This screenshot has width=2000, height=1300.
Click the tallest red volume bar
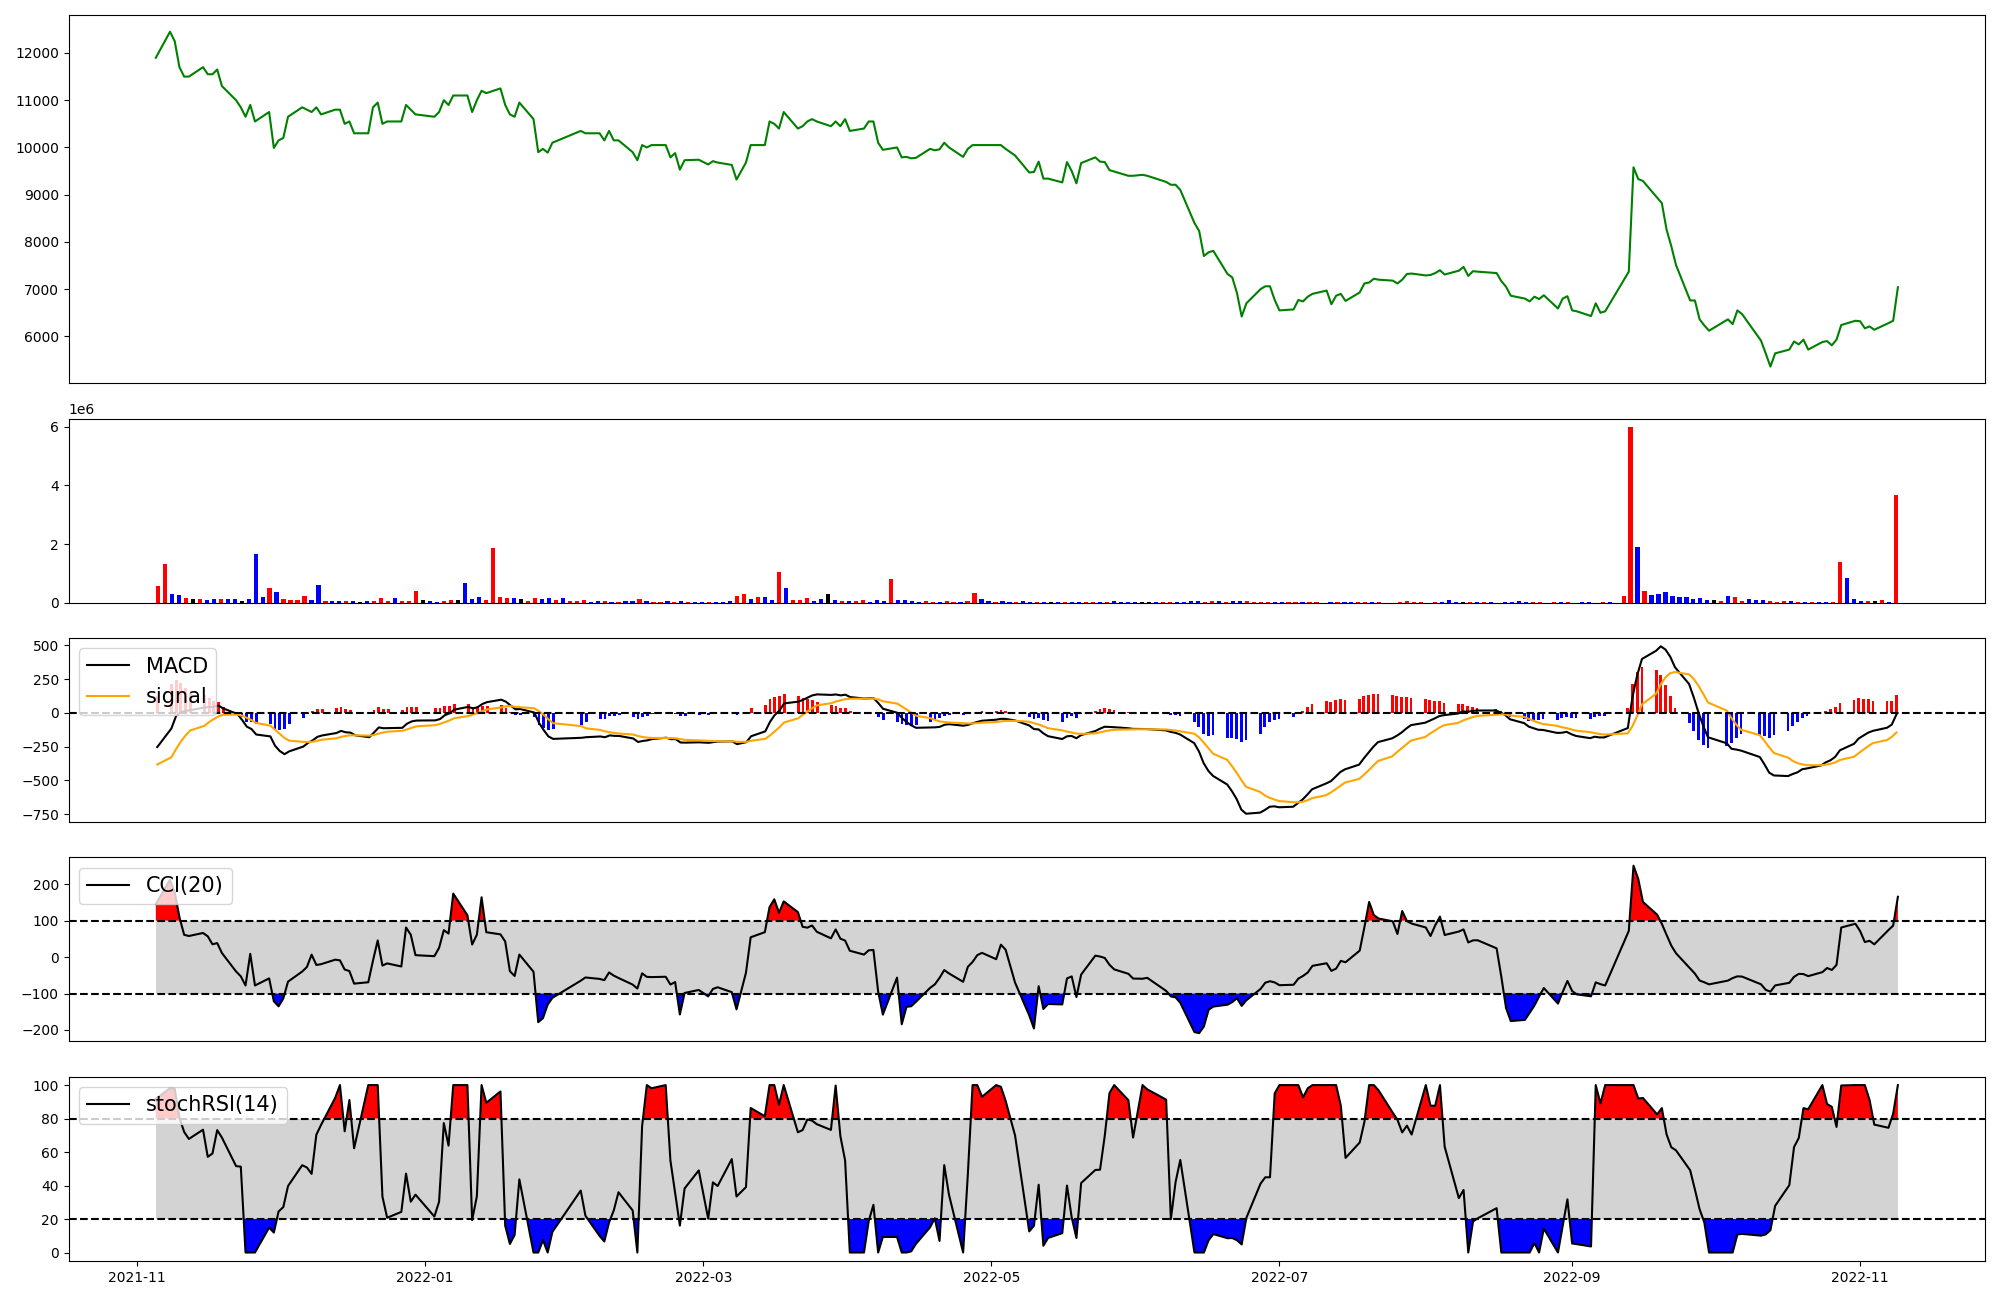[x=1630, y=515]
